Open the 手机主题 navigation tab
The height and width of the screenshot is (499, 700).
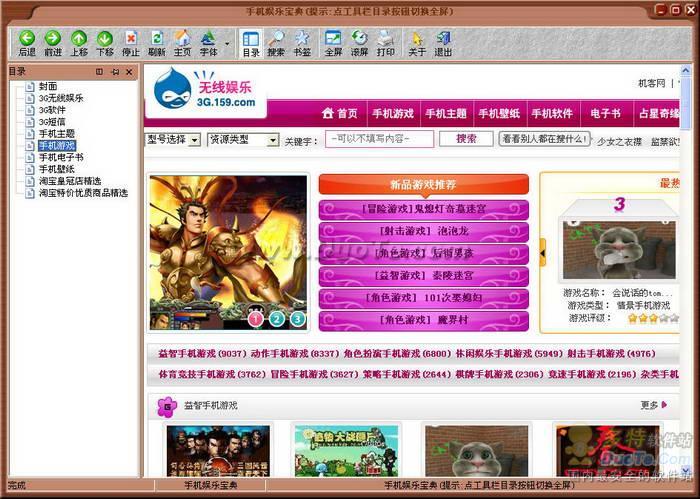coord(446,113)
